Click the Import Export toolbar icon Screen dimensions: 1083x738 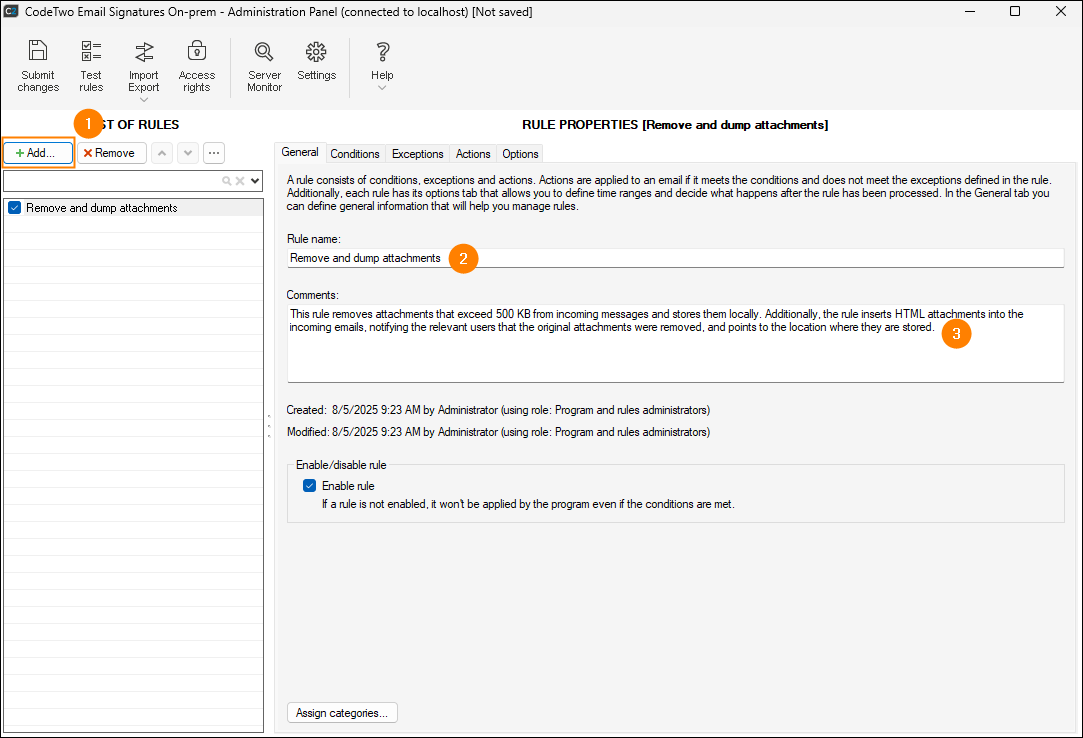click(144, 52)
